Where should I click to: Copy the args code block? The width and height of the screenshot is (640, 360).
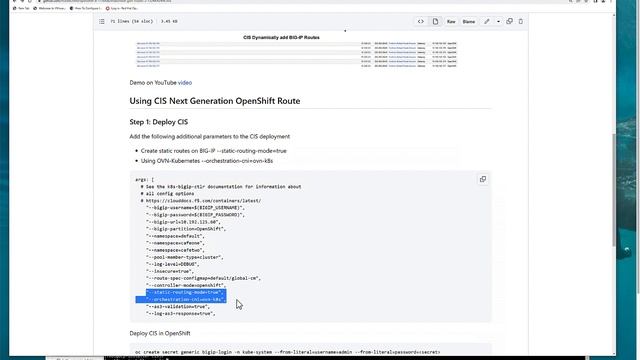pyautogui.click(x=483, y=179)
